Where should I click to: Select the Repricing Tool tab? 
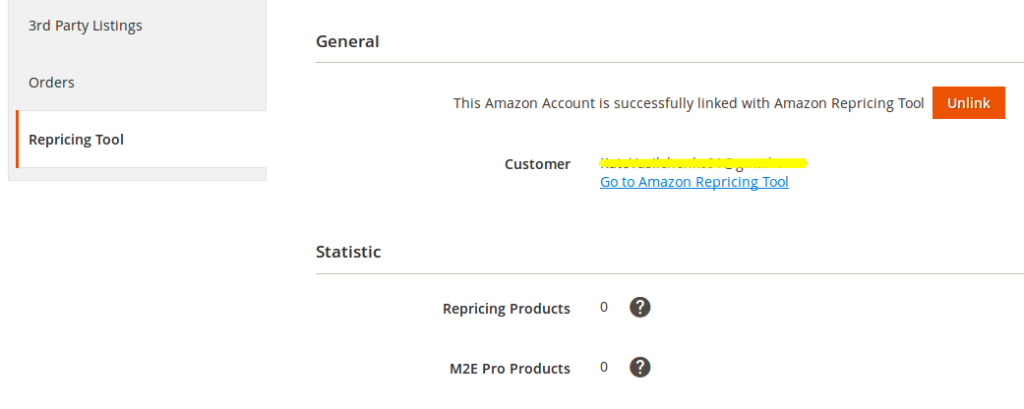77,140
